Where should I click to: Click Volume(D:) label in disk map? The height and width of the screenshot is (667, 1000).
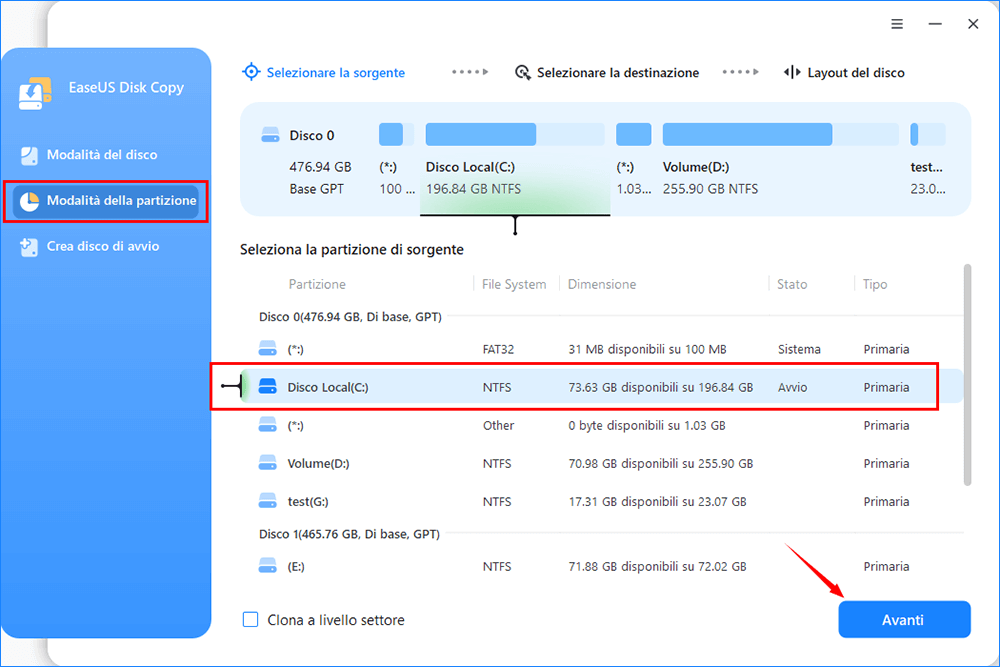pyautogui.click(x=696, y=167)
